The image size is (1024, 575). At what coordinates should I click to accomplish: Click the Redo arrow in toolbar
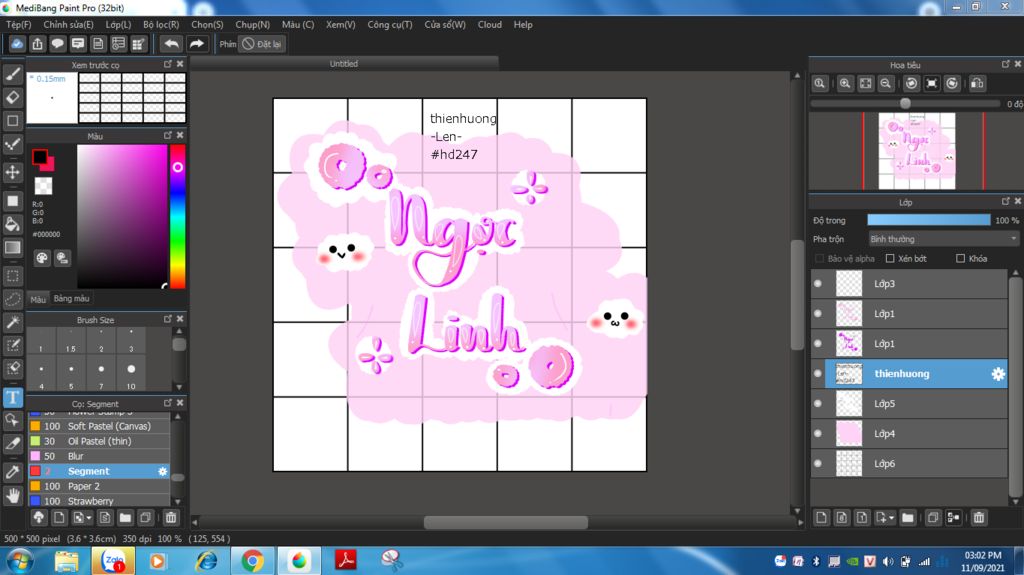pos(196,44)
